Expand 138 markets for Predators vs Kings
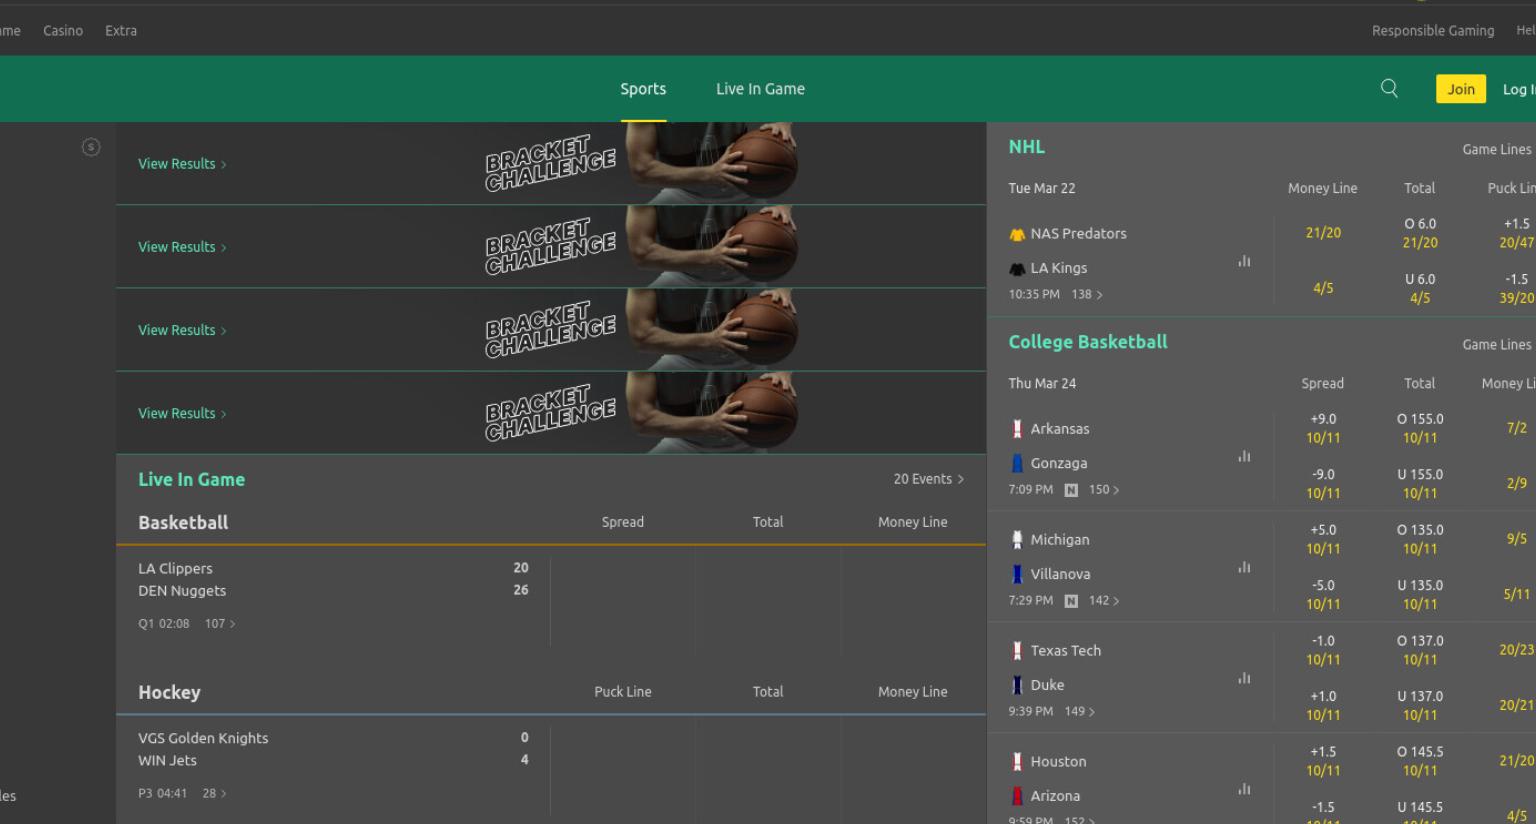 tap(1087, 294)
